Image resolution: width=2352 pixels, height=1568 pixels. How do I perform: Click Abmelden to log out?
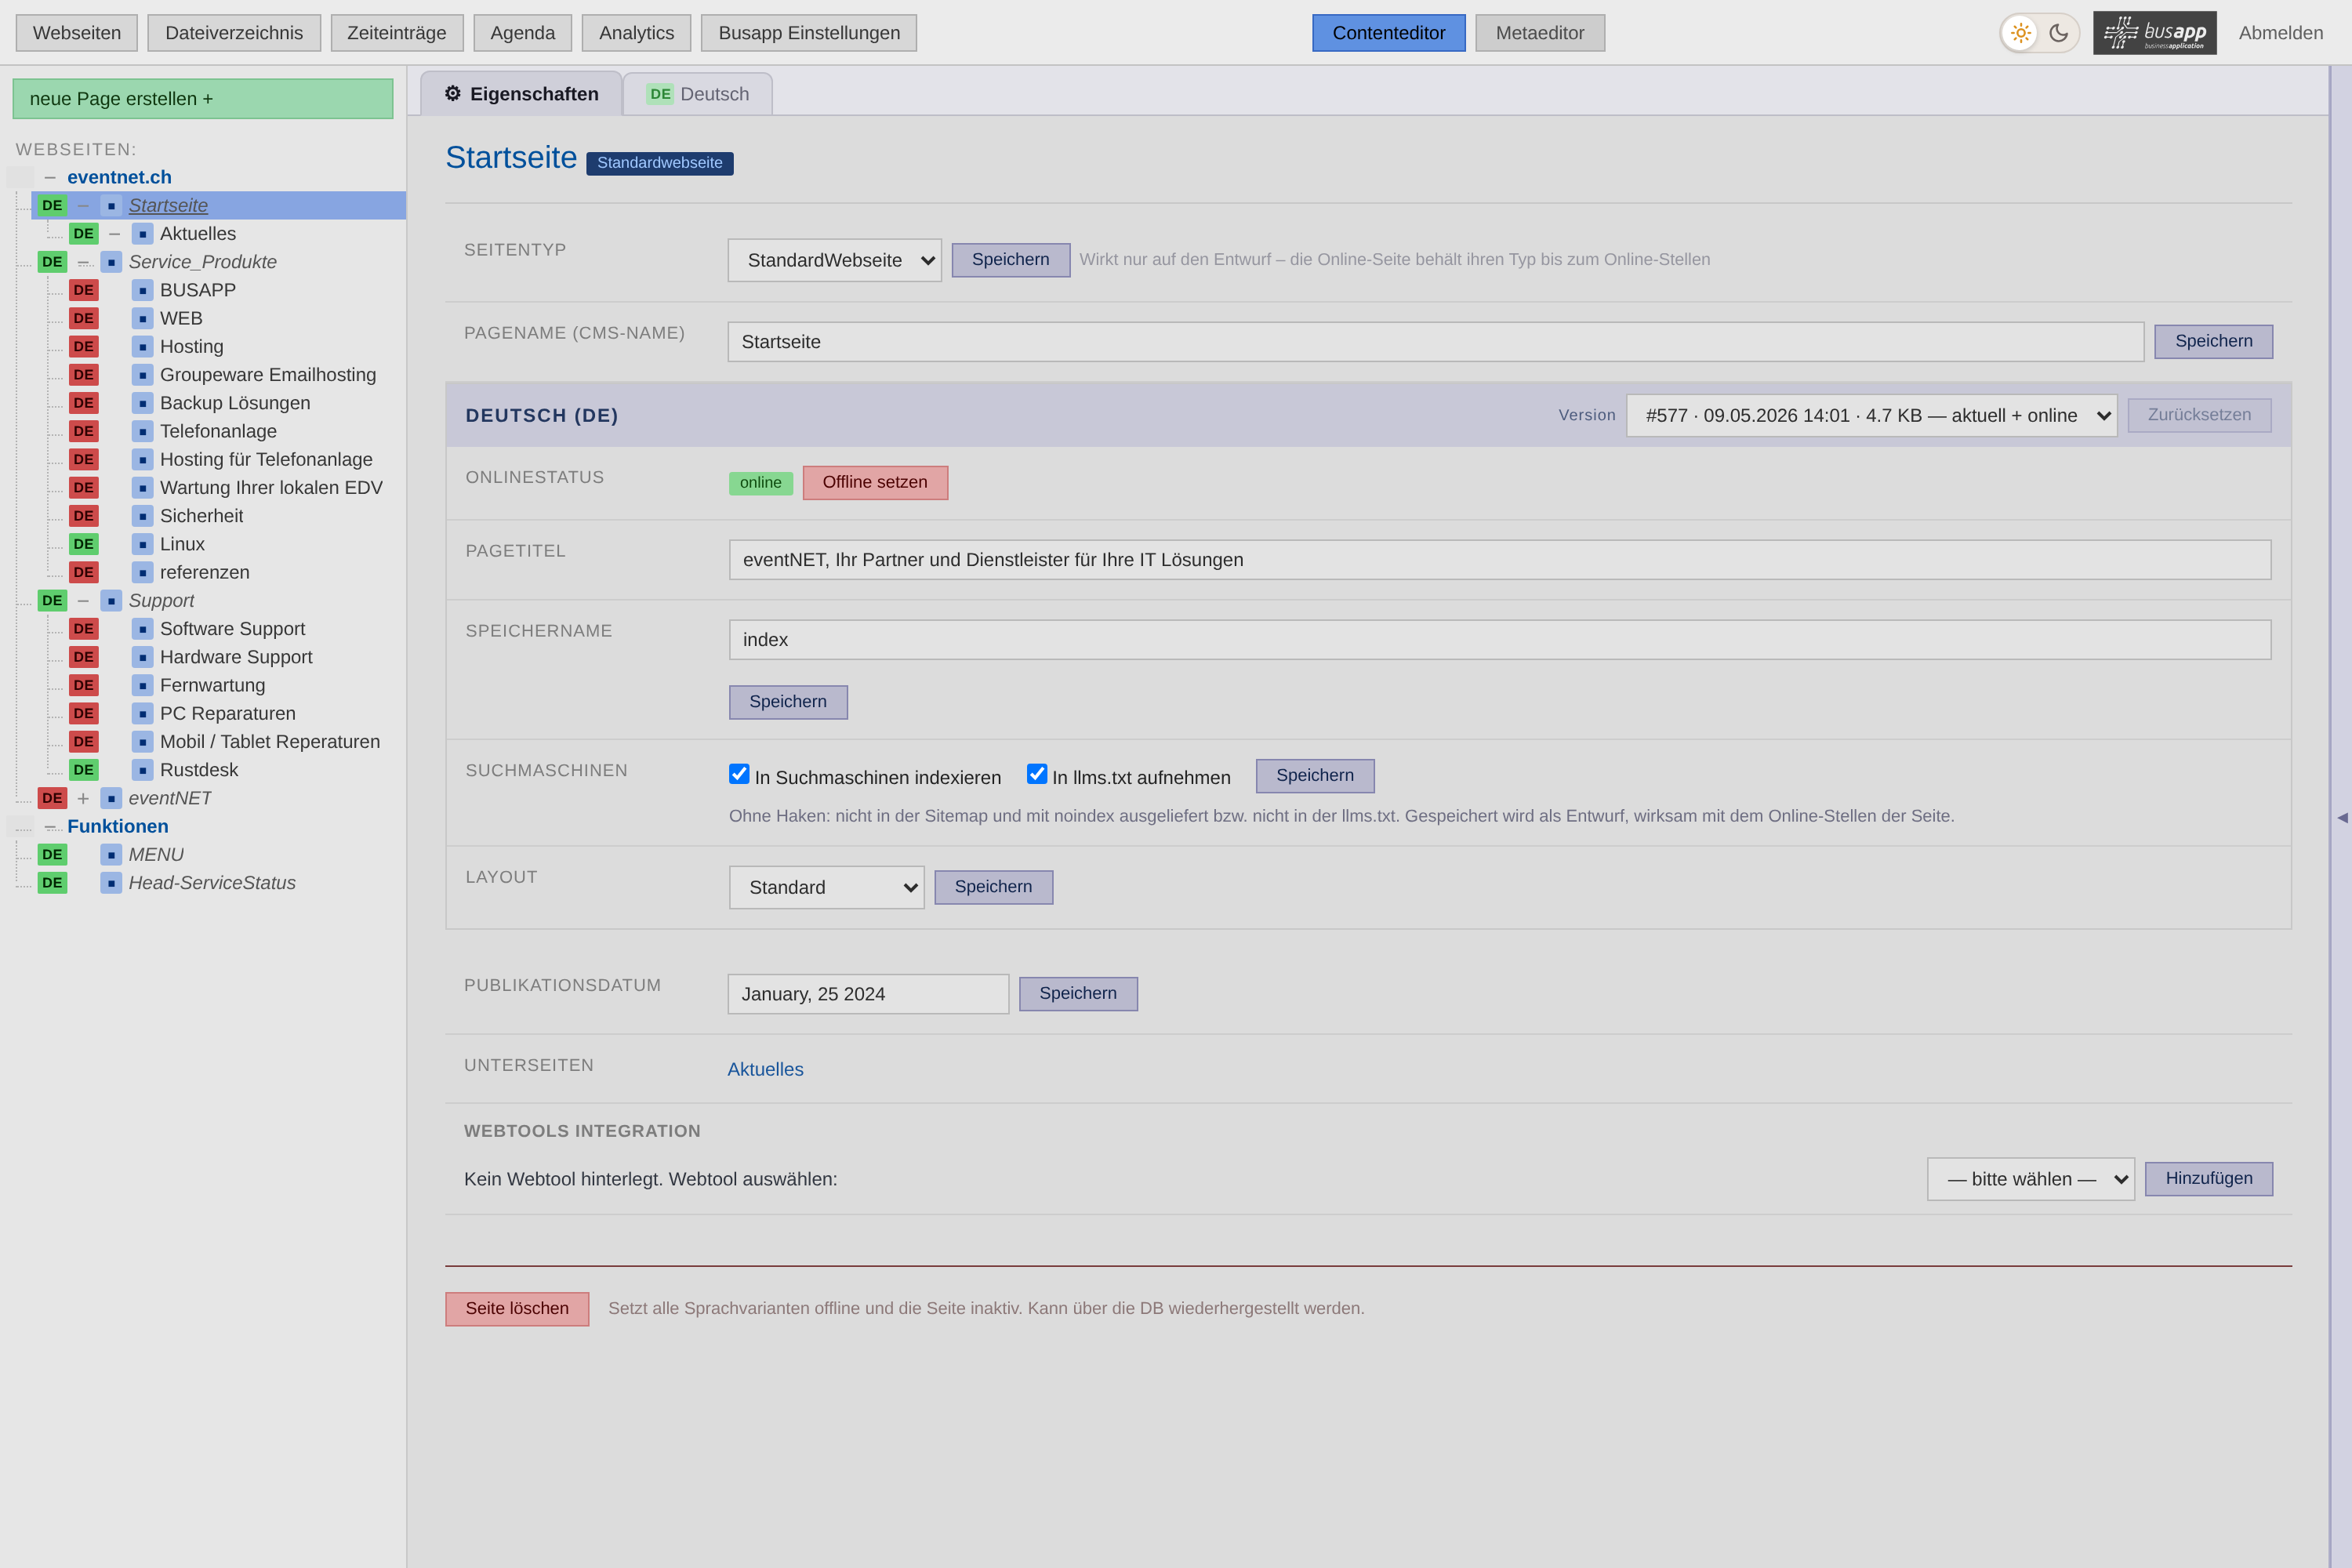pos(2281,33)
